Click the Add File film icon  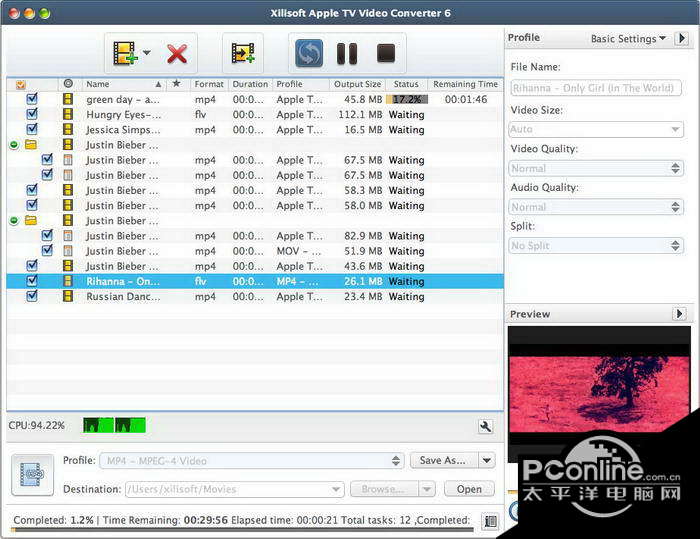click(x=125, y=54)
